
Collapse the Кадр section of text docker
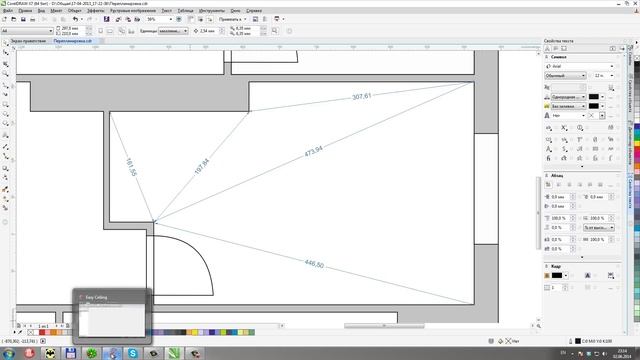pos(547,266)
